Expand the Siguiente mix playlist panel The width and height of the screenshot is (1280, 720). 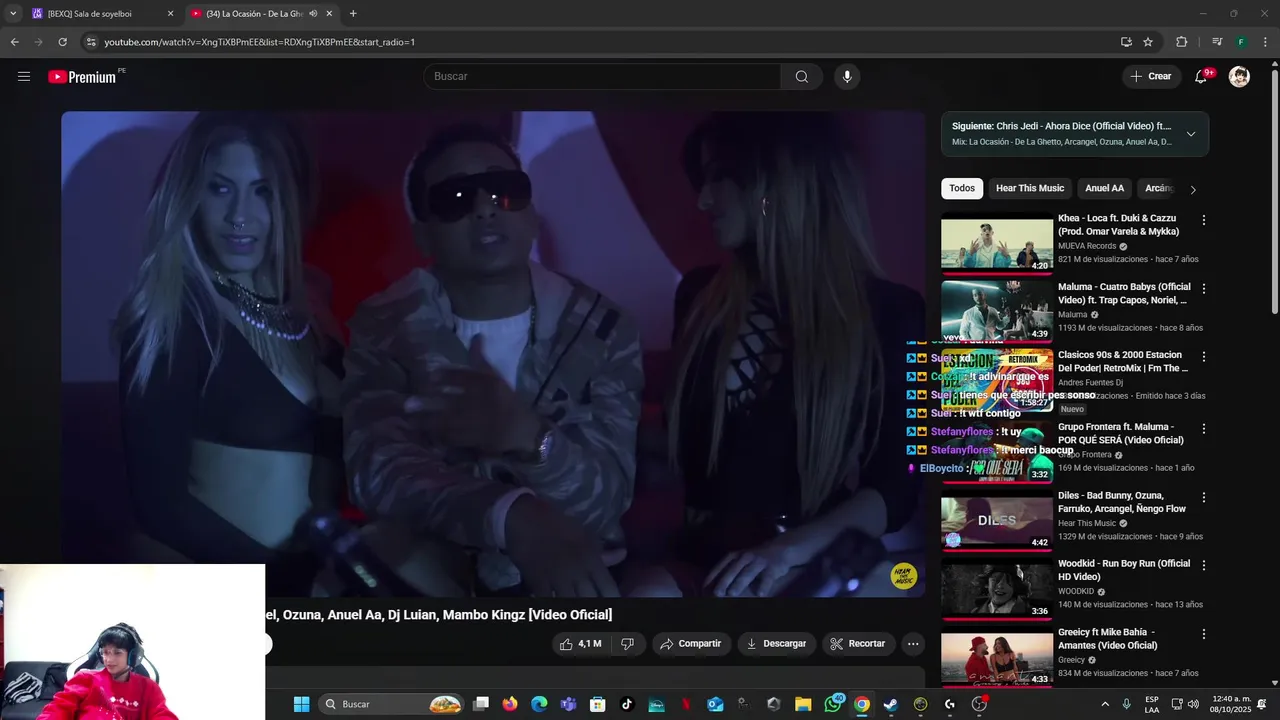click(1191, 134)
